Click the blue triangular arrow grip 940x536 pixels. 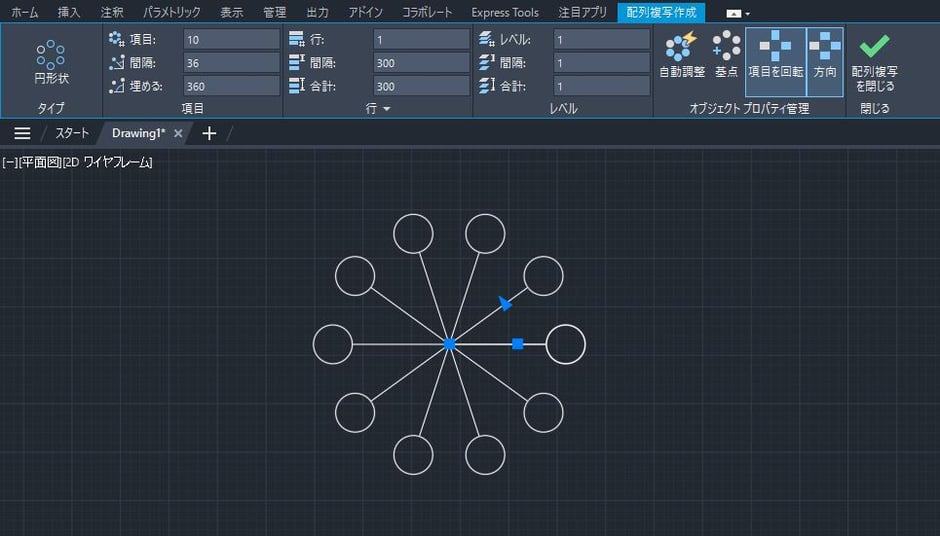tap(505, 302)
